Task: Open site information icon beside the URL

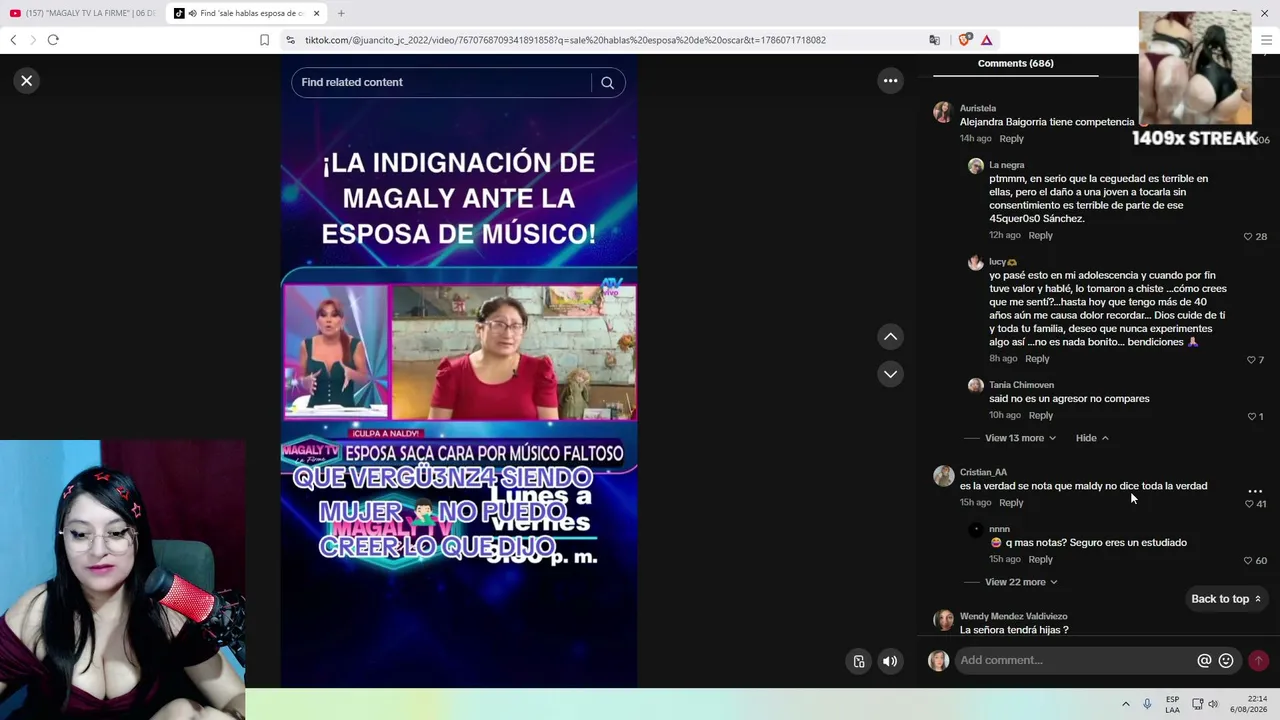Action: pyautogui.click(x=290, y=40)
